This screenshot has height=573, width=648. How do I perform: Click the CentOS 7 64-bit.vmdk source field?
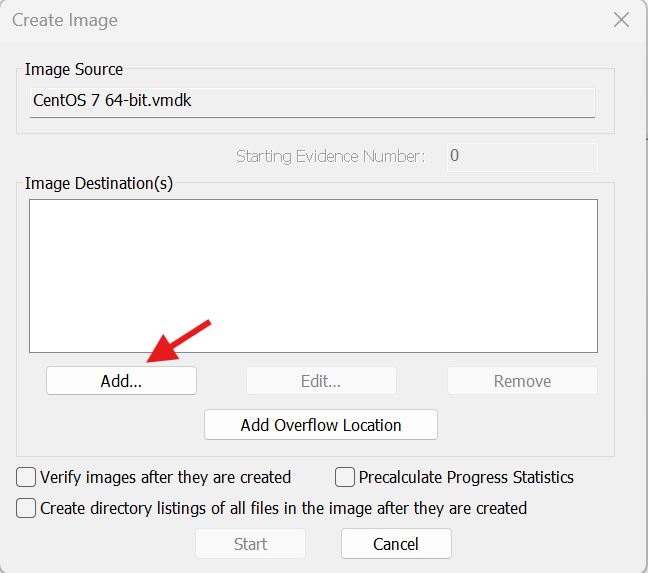312,101
